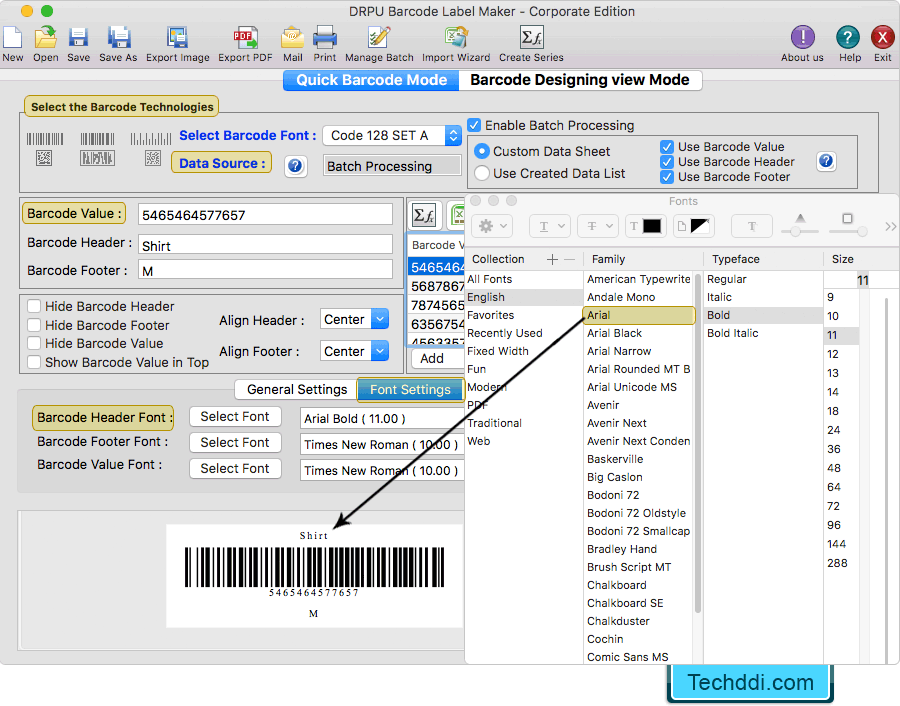Open the Align Footer dropdown
The image size is (900, 706).
tap(354, 351)
